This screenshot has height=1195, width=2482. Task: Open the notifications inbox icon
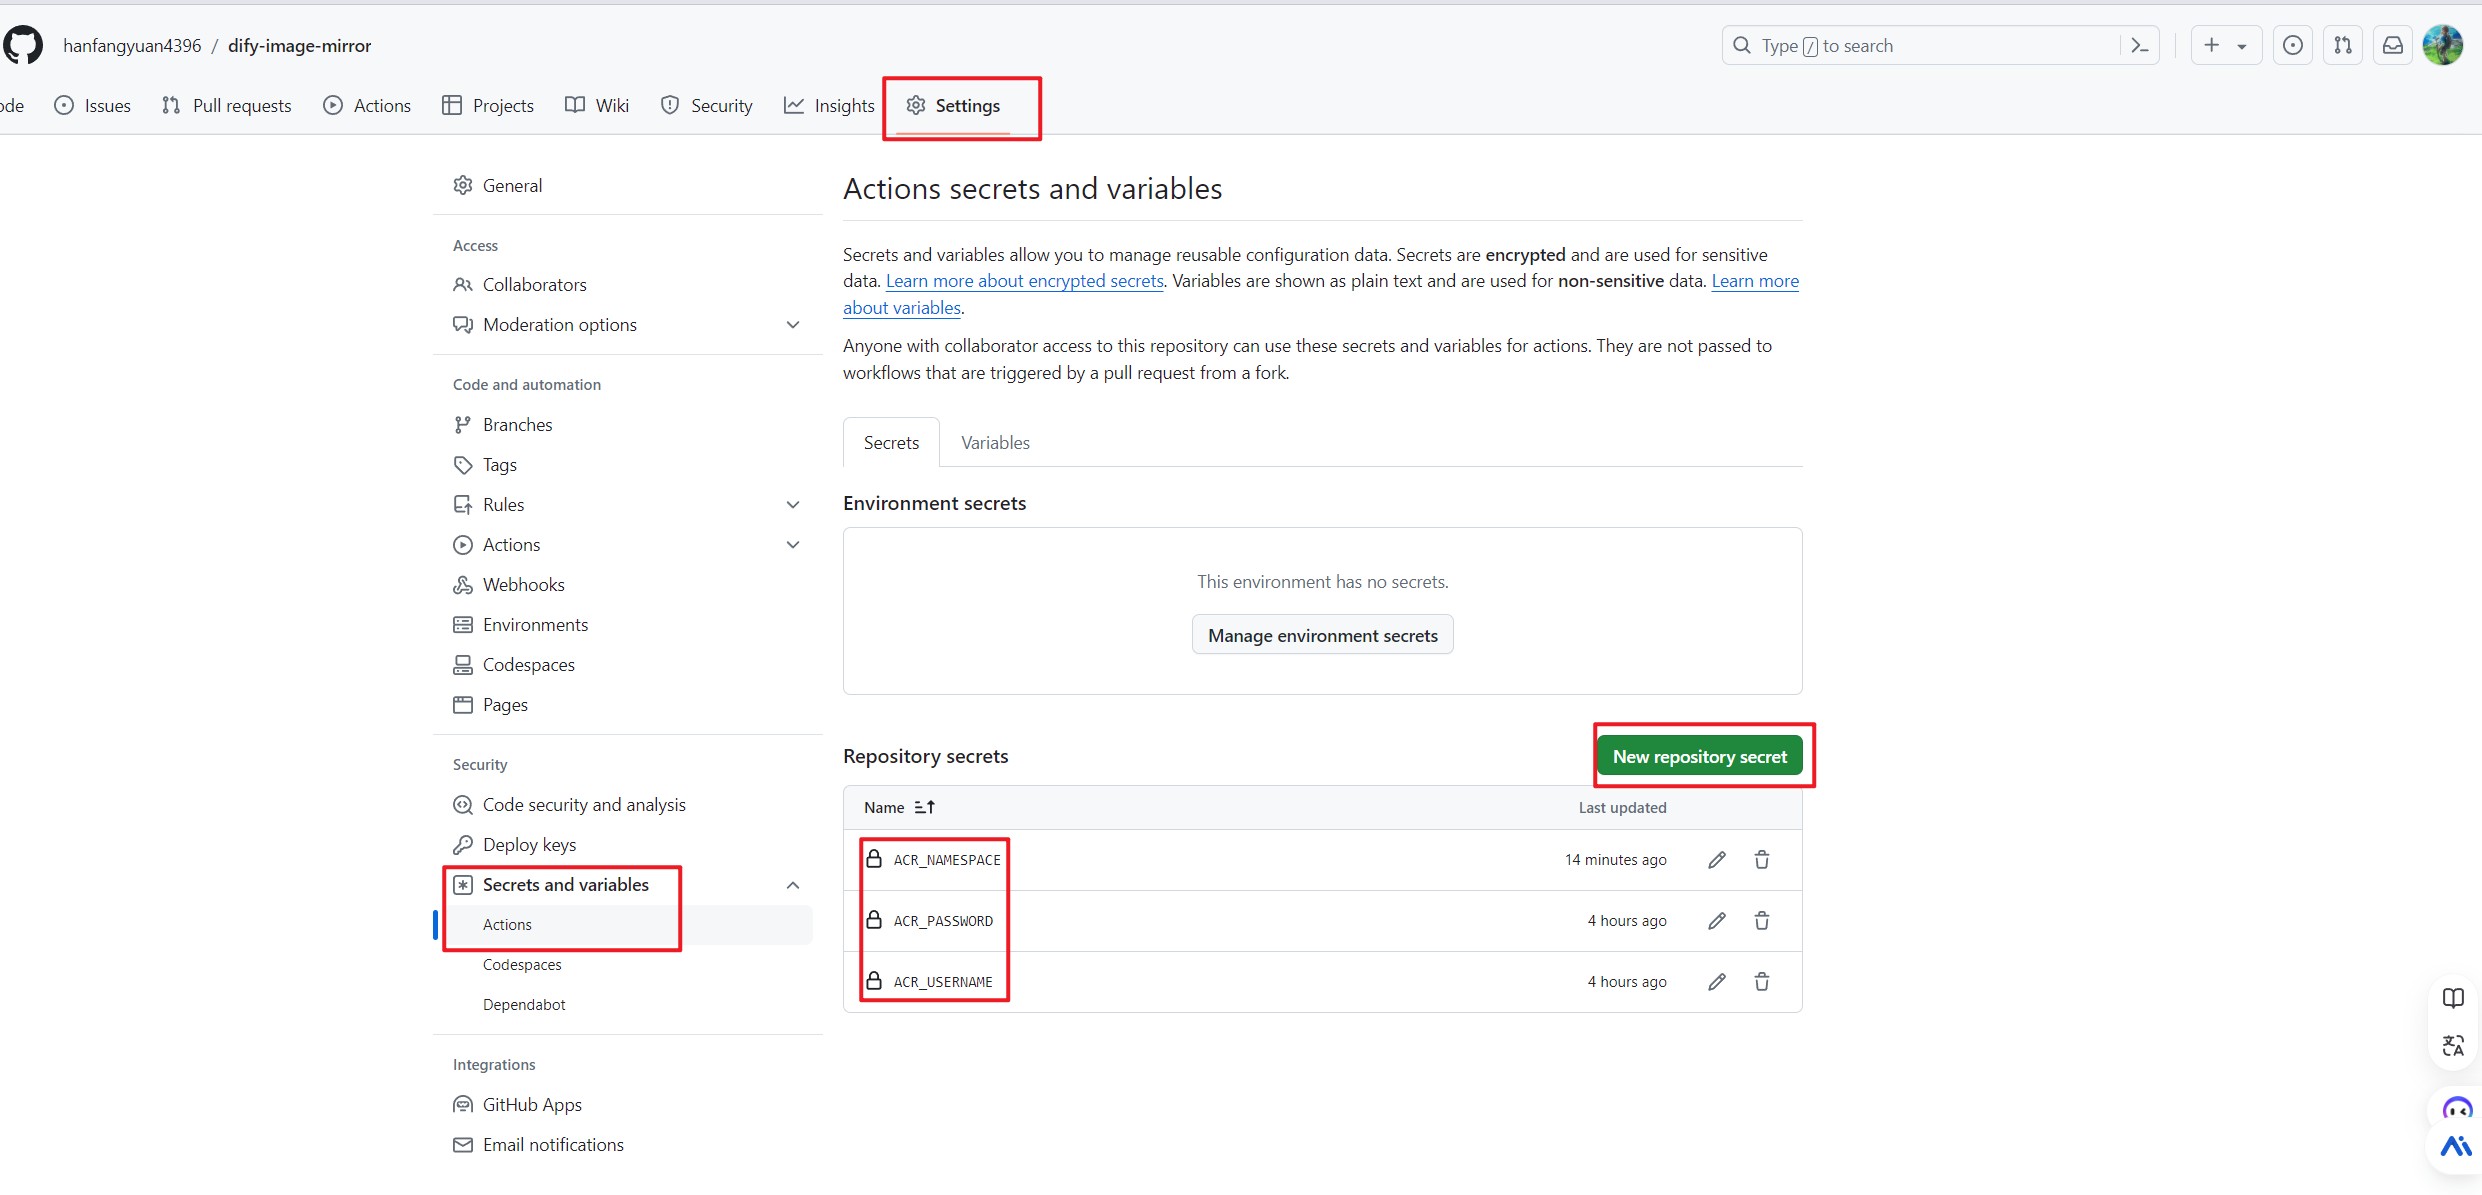[2392, 46]
